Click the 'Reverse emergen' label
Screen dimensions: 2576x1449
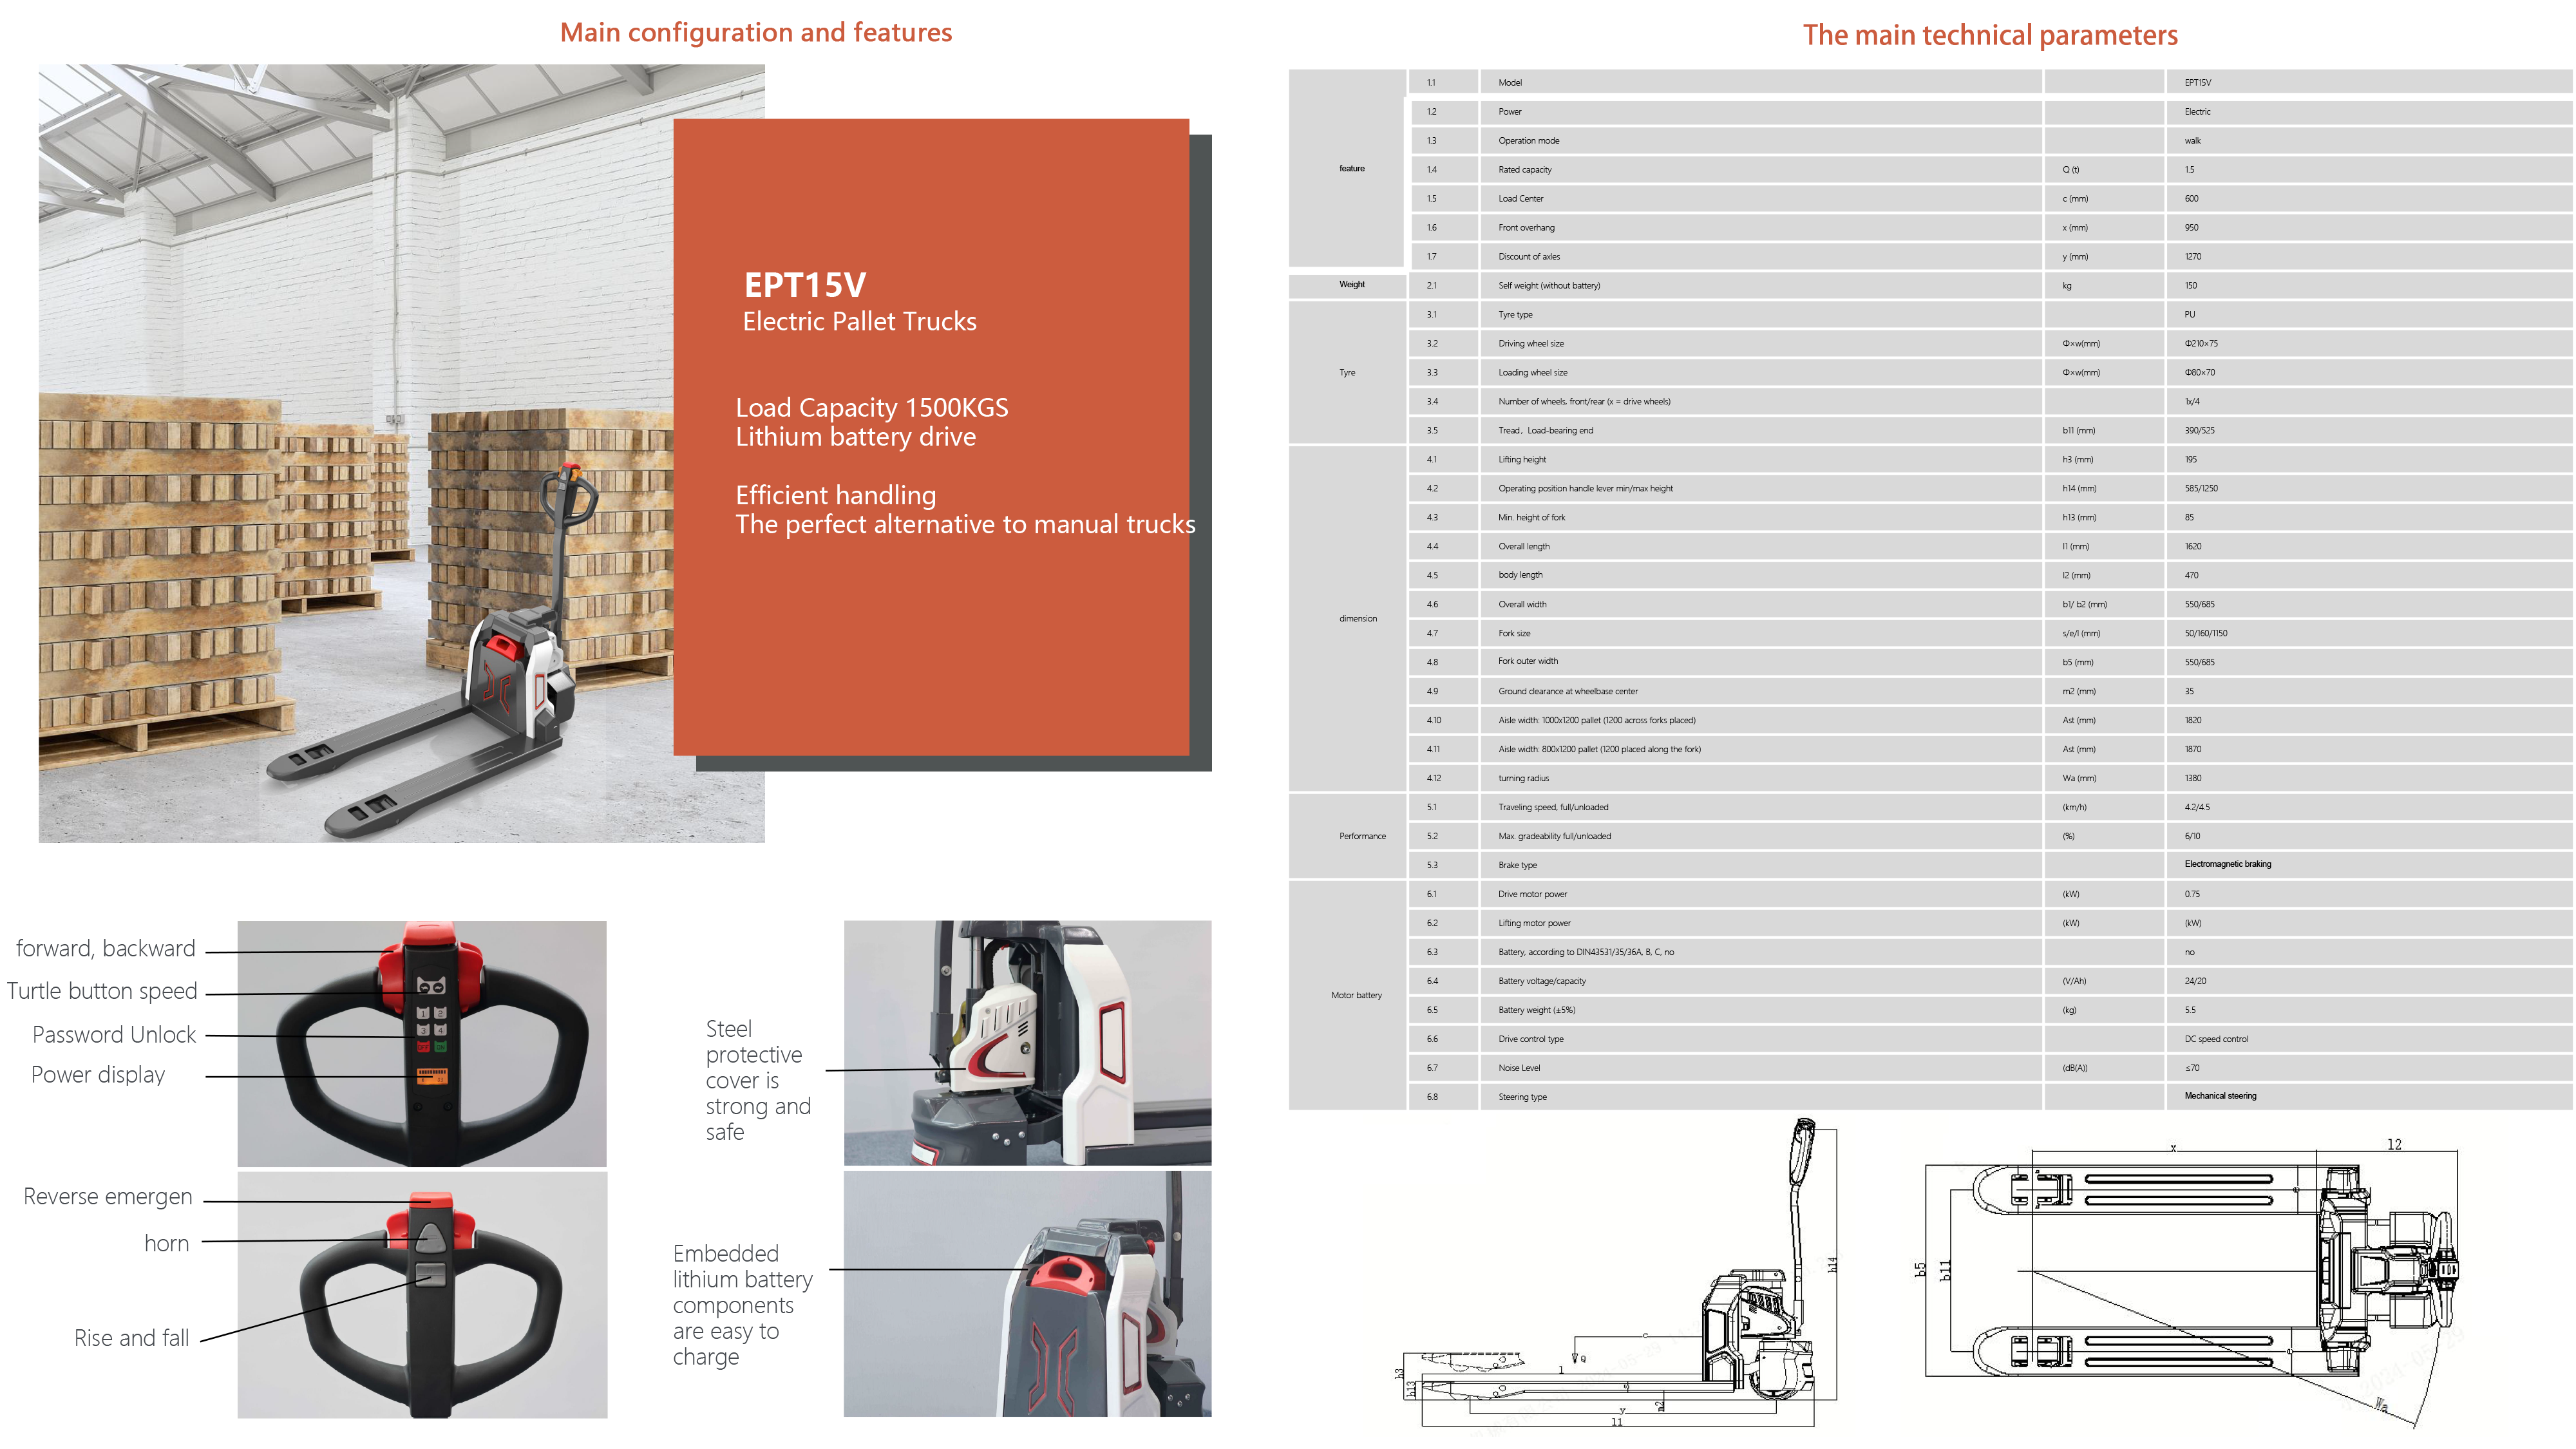point(107,1197)
